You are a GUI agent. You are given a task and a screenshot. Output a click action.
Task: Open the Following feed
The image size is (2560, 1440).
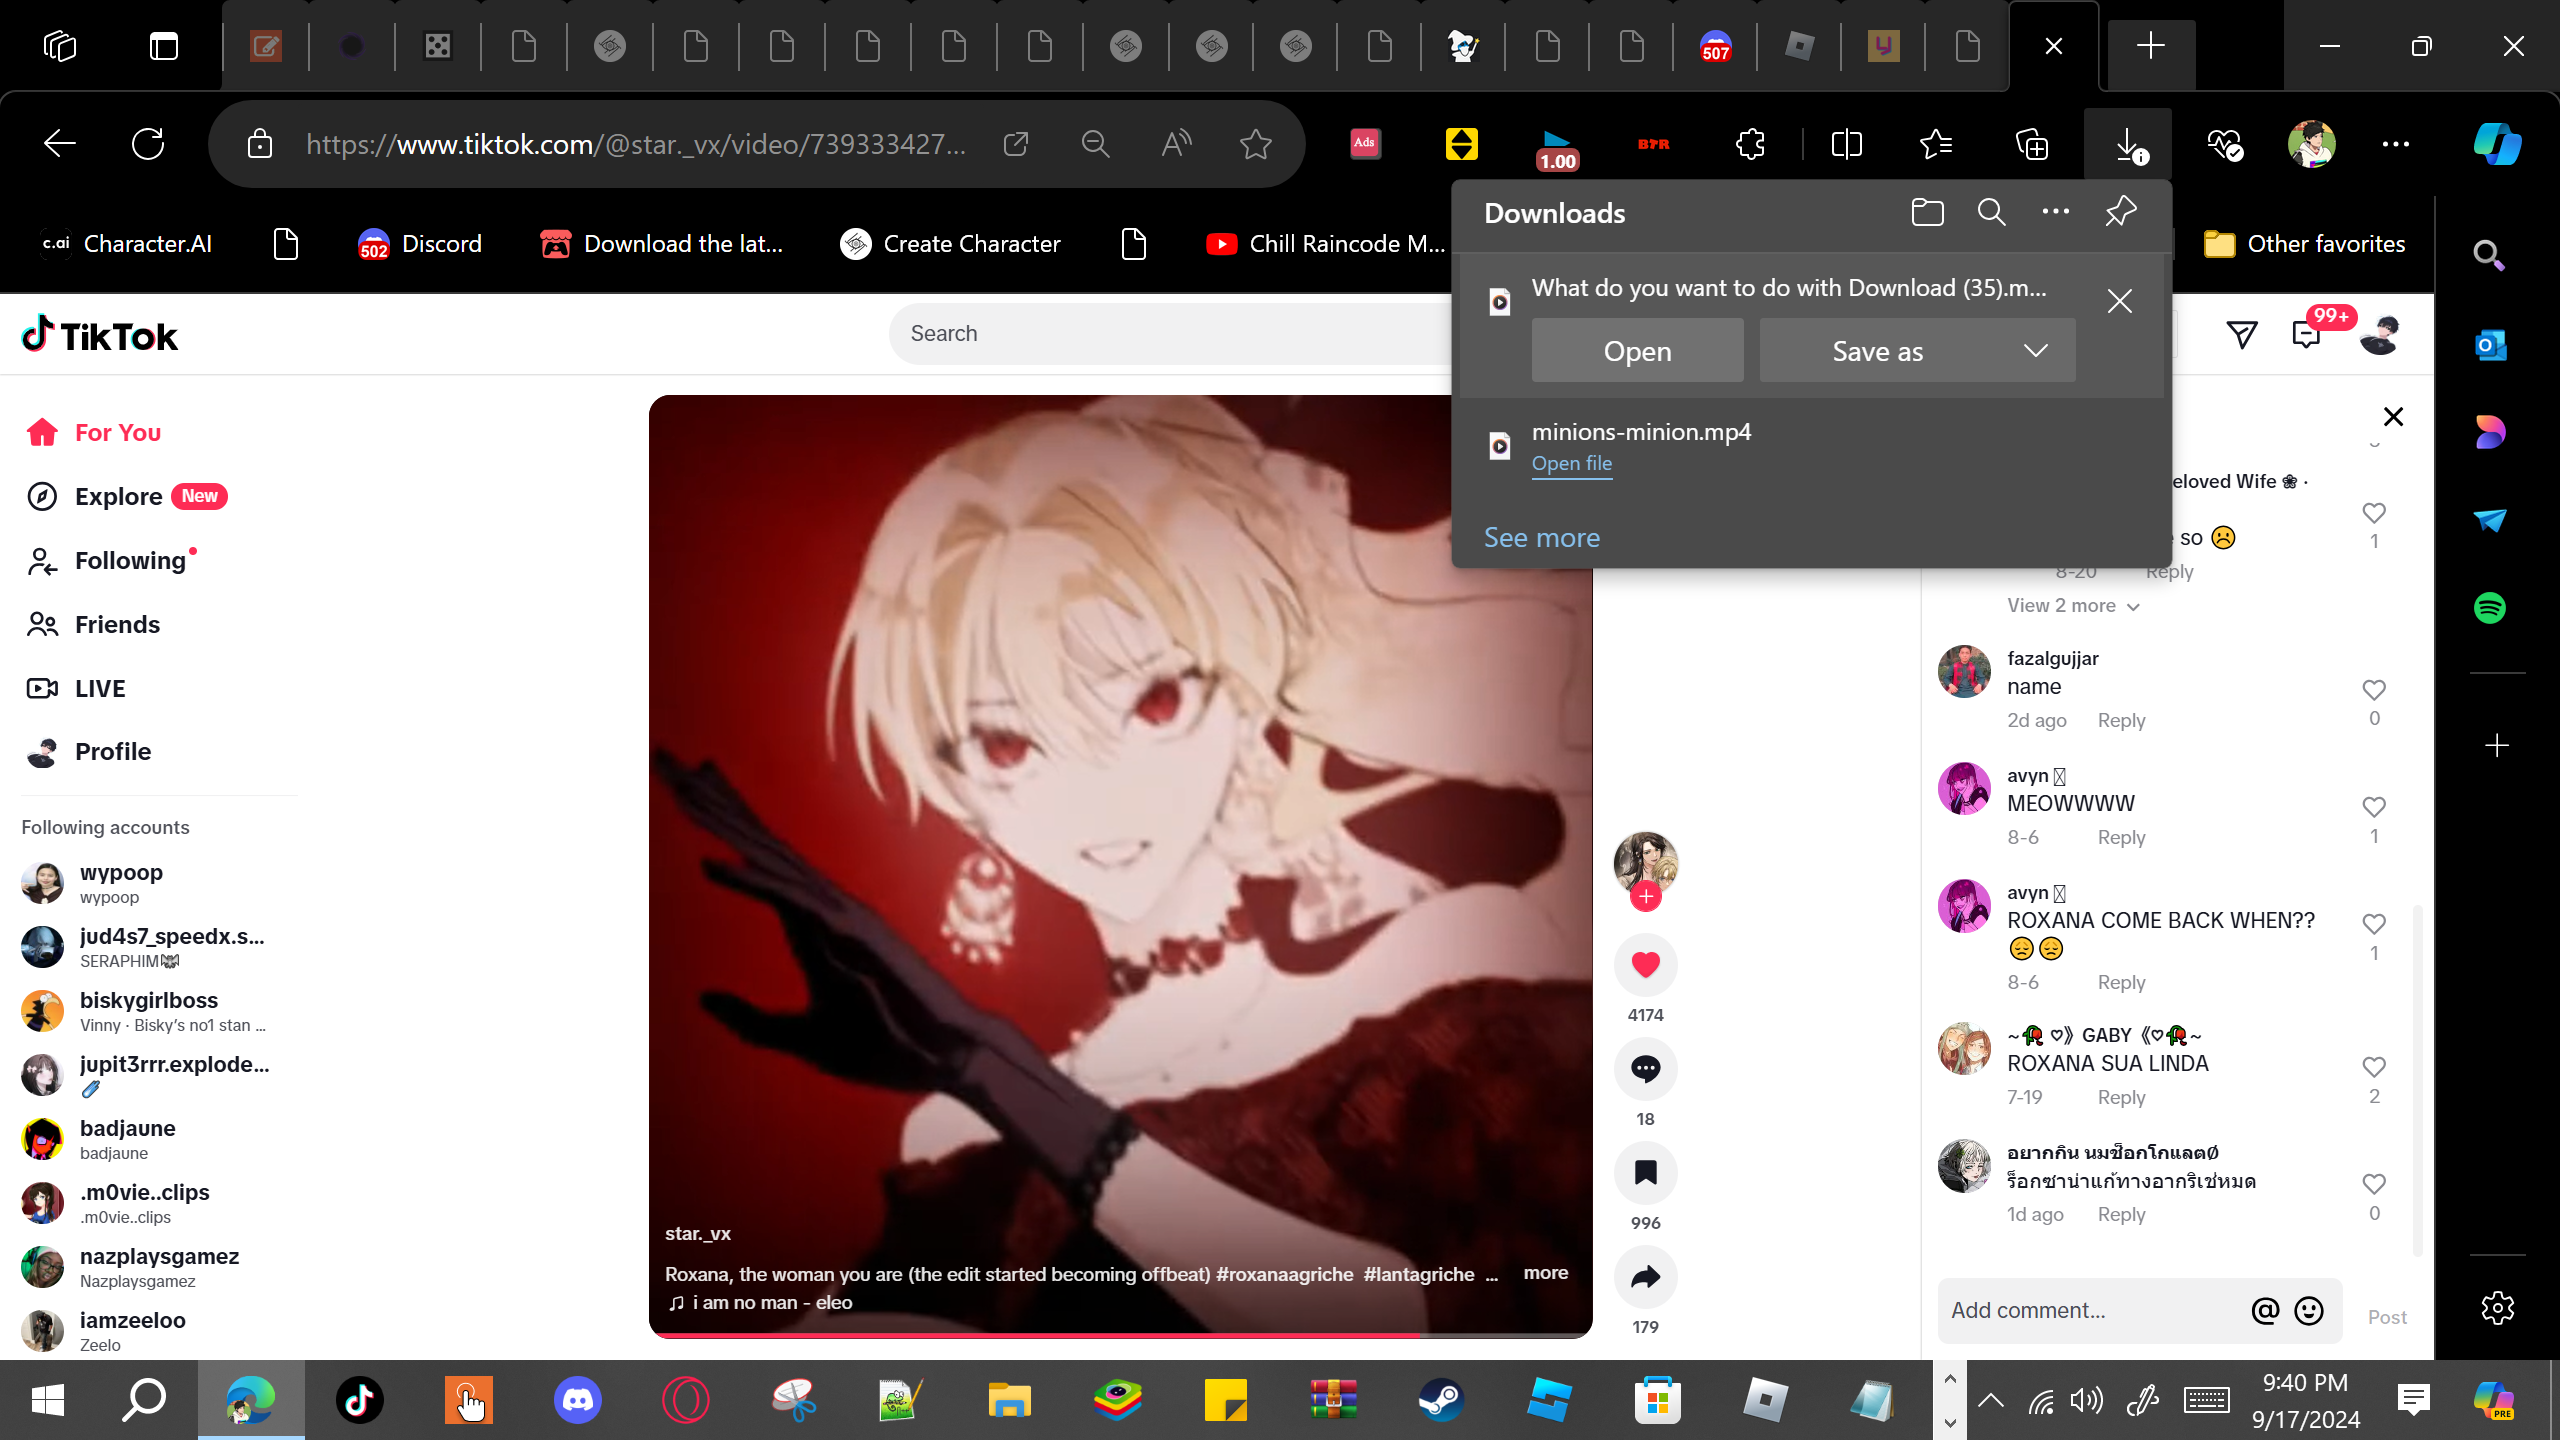[130, 561]
